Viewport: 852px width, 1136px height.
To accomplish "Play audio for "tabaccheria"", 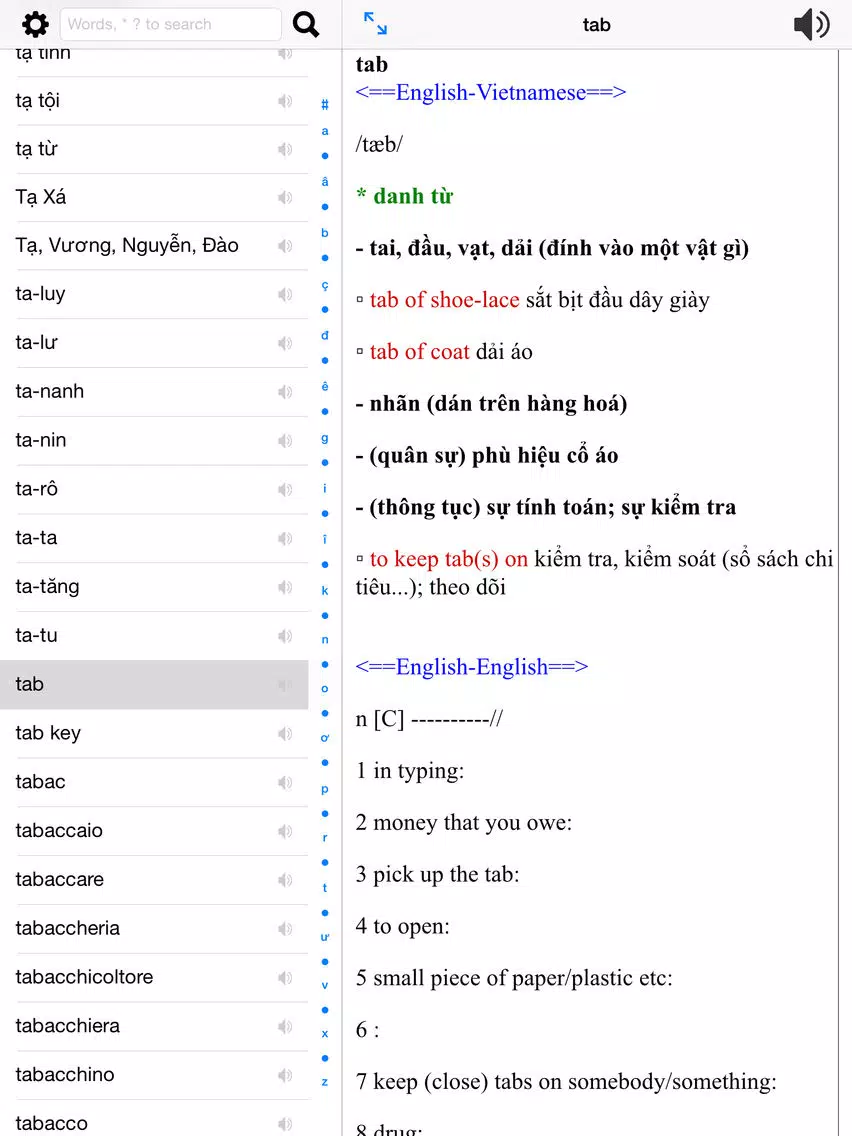I will coord(285,929).
